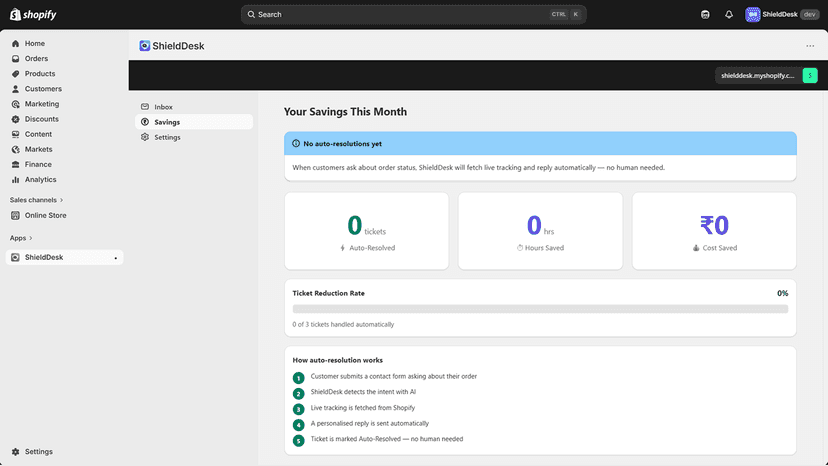
Task: Click the Products tag icon
Action: 15,74
